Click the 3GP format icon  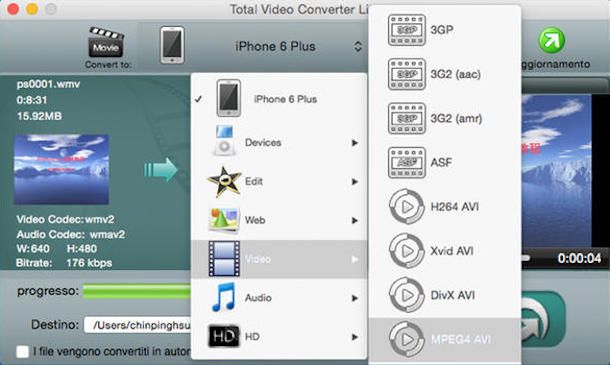(407, 30)
